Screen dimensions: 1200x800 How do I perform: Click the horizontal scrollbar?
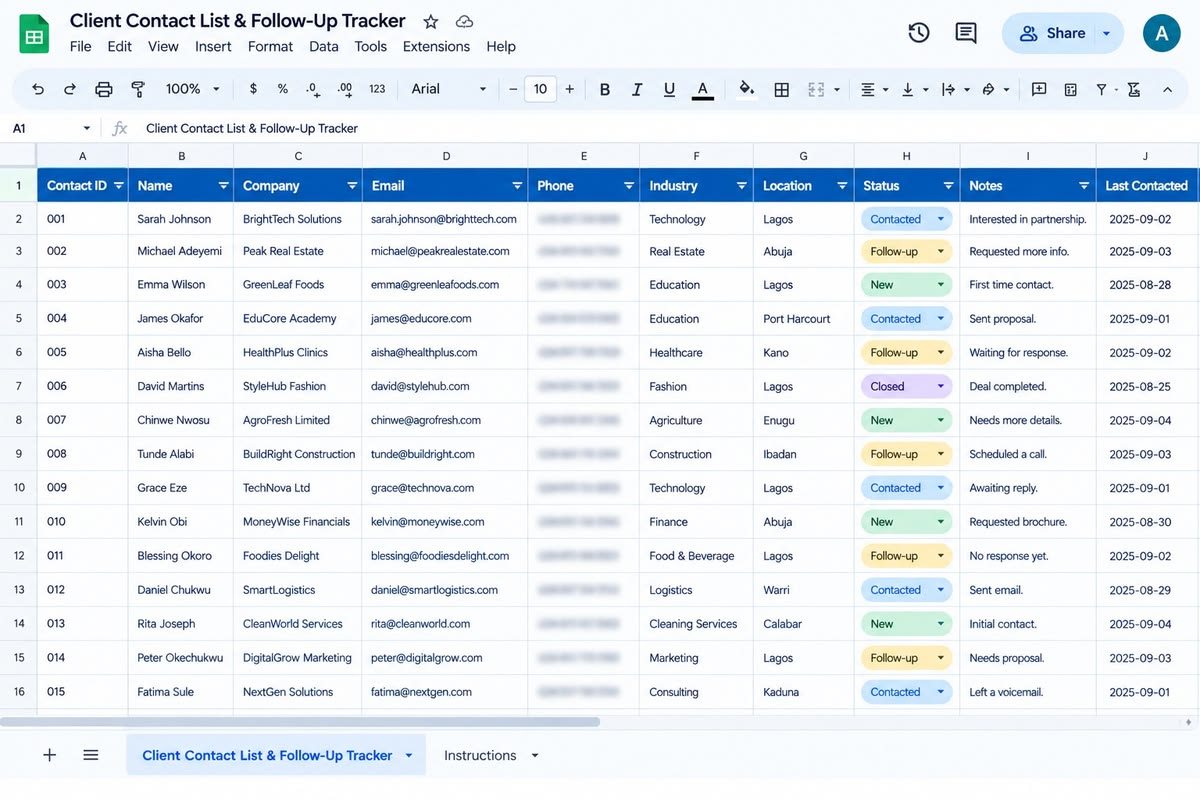click(x=300, y=721)
